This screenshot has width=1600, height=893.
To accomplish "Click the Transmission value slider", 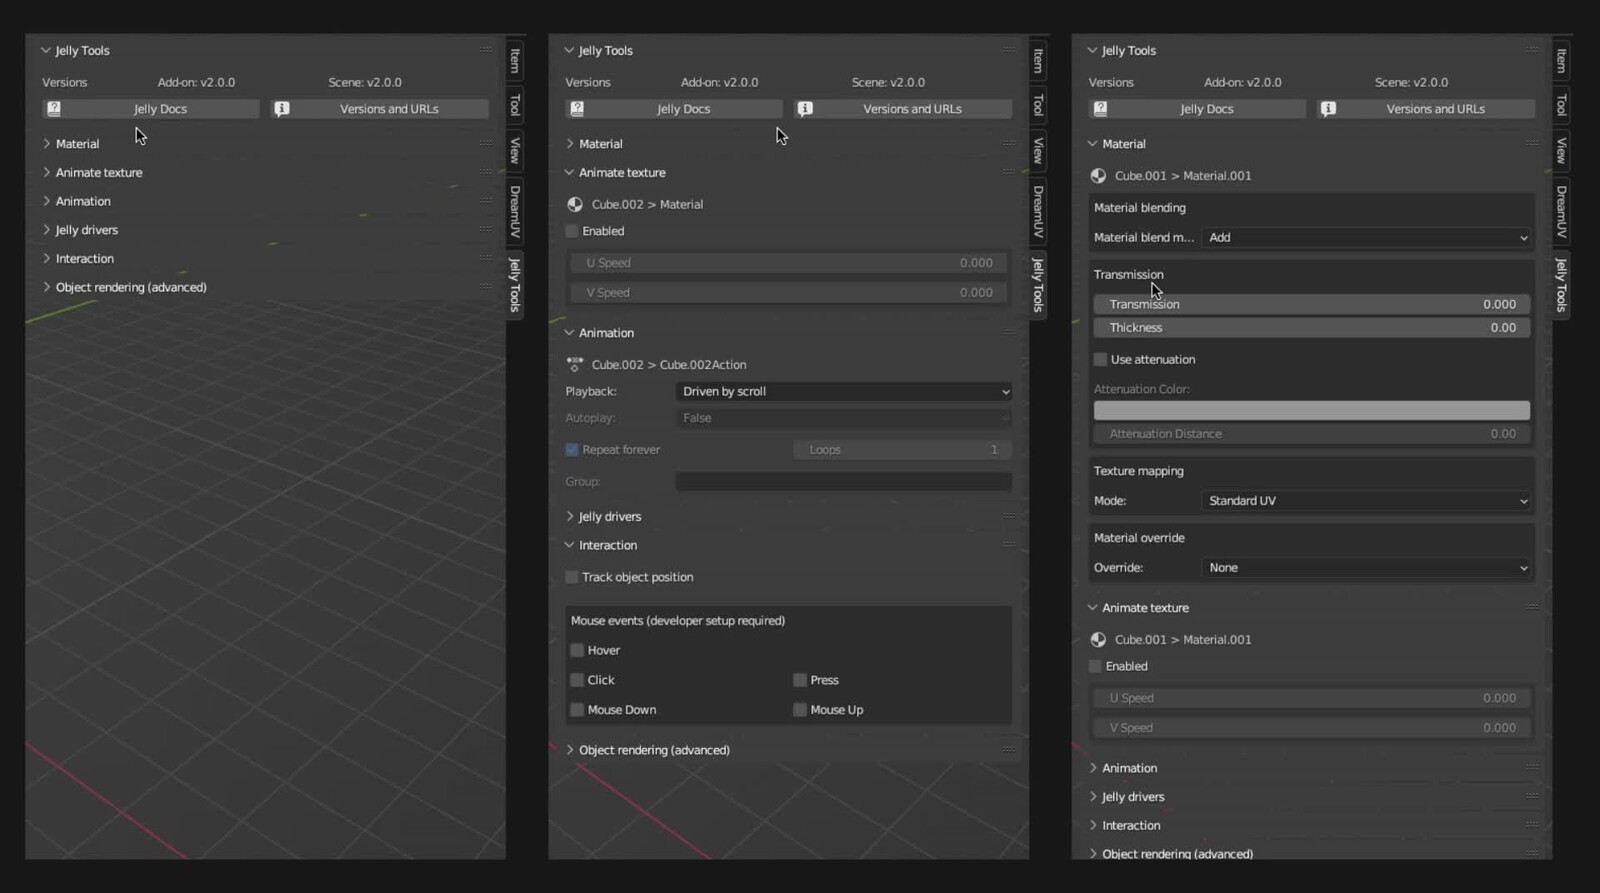I will [x=1311, y=304].
